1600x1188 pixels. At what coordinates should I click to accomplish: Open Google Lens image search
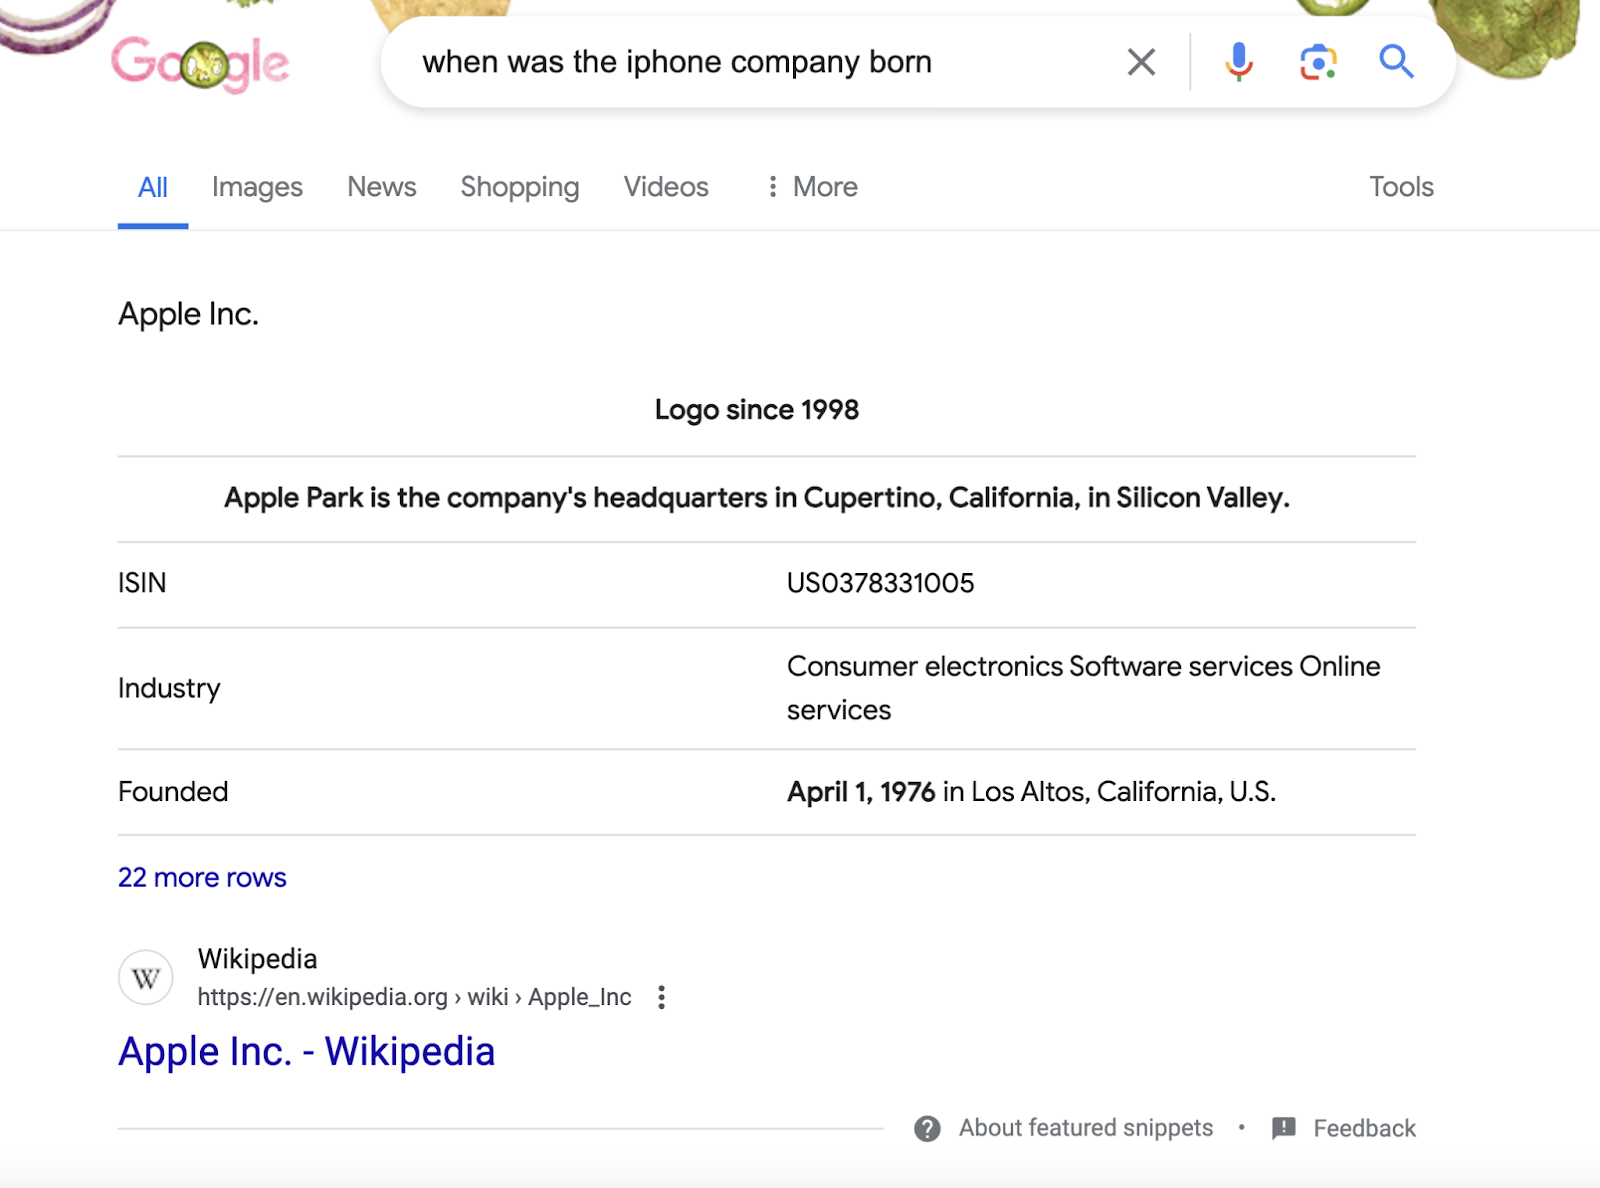click(x=1318, y=61)
